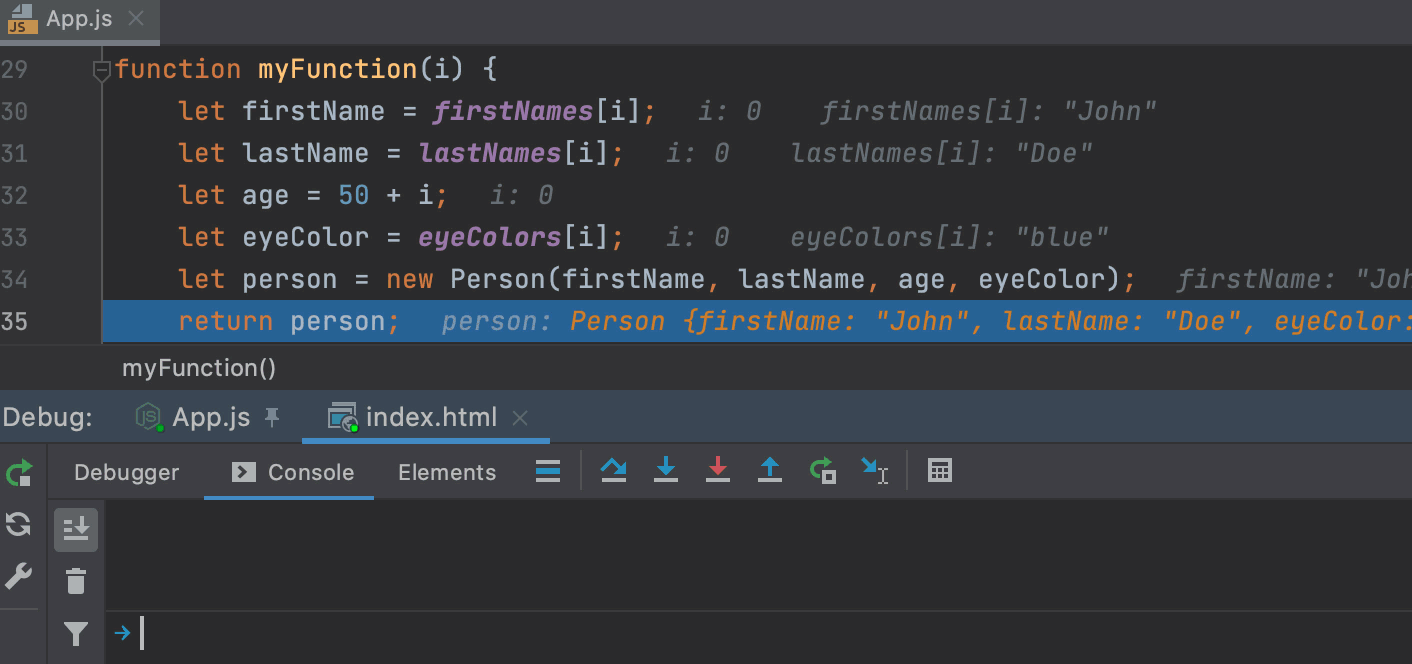Click the myFunction() frame breadcrumb
This screenshot has width=1412, height=664.
pyautogui.click(x=198, y=368)
